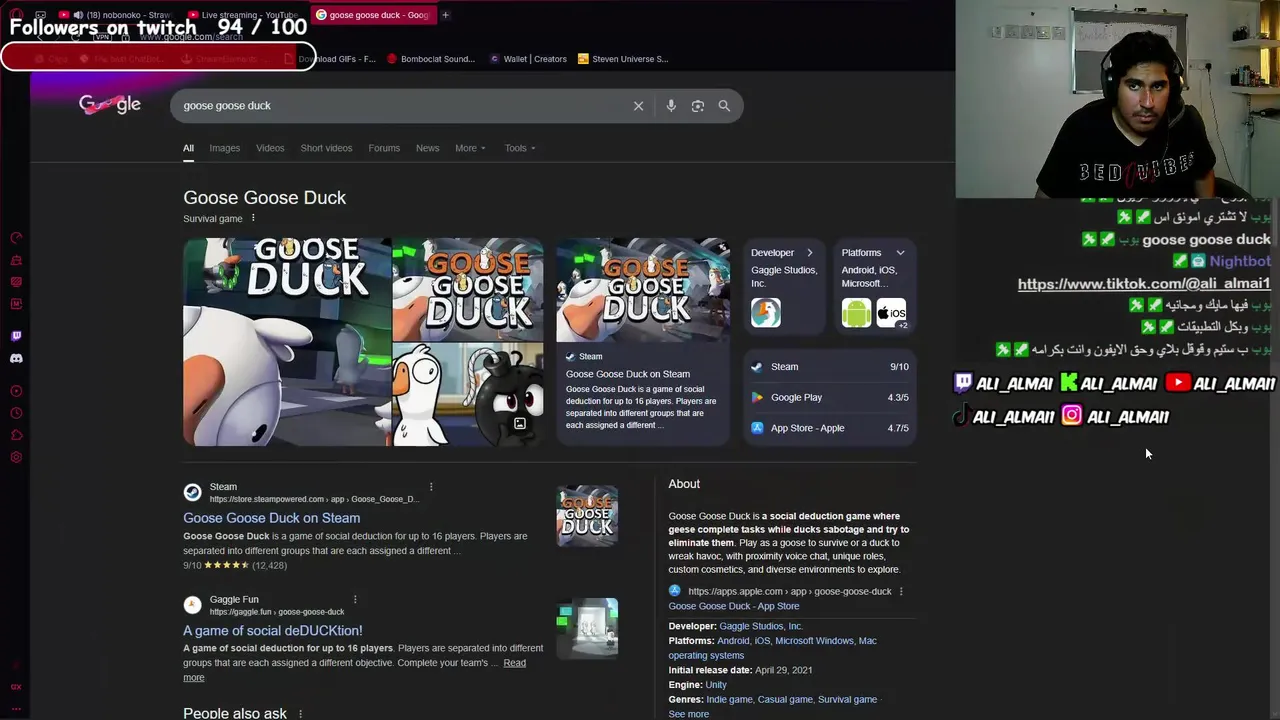Viewport: 1280px width, 720px height.
Task: Expand the Platforms card dropdown
Action: [900, 253]
